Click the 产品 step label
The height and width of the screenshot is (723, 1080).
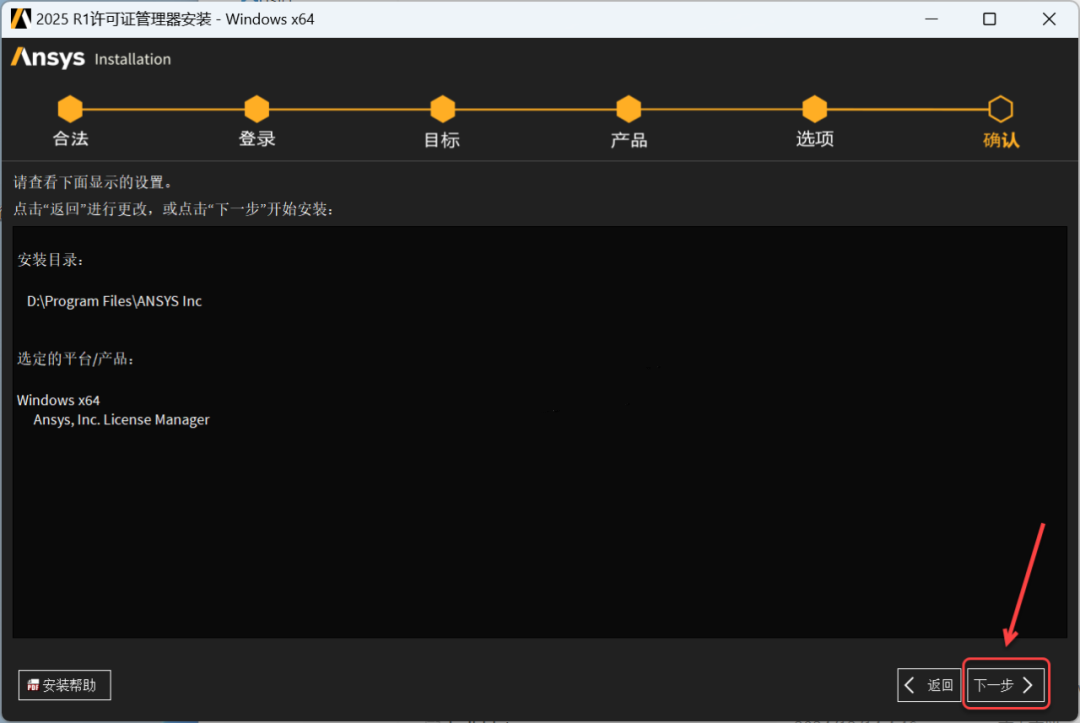(x=629, y=140)
